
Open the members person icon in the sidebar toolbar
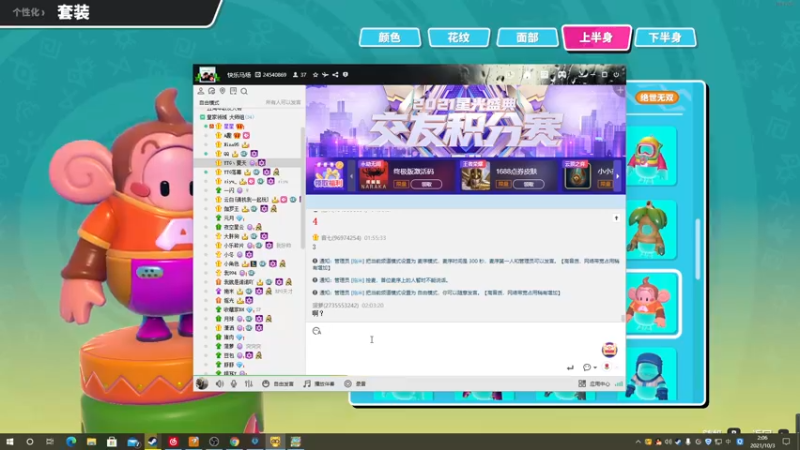click(201, 91)
